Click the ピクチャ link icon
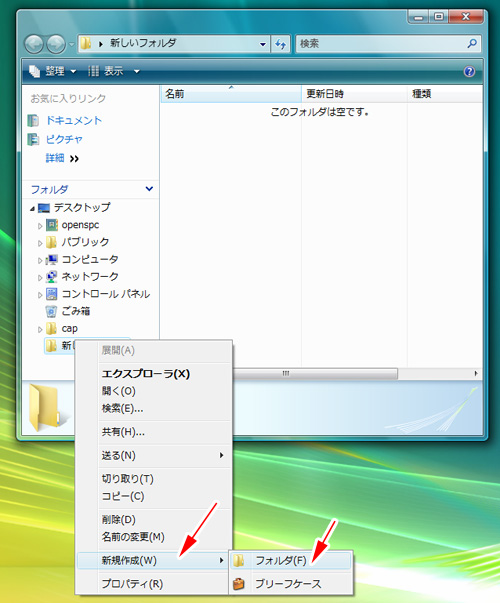Screen dimensions: 500x603 33,139
